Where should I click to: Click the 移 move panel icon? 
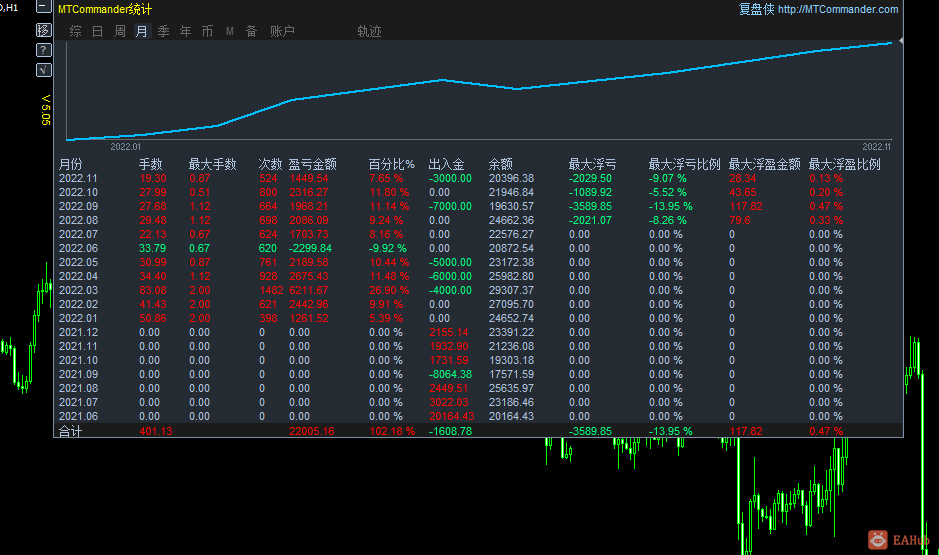[44, 30]
